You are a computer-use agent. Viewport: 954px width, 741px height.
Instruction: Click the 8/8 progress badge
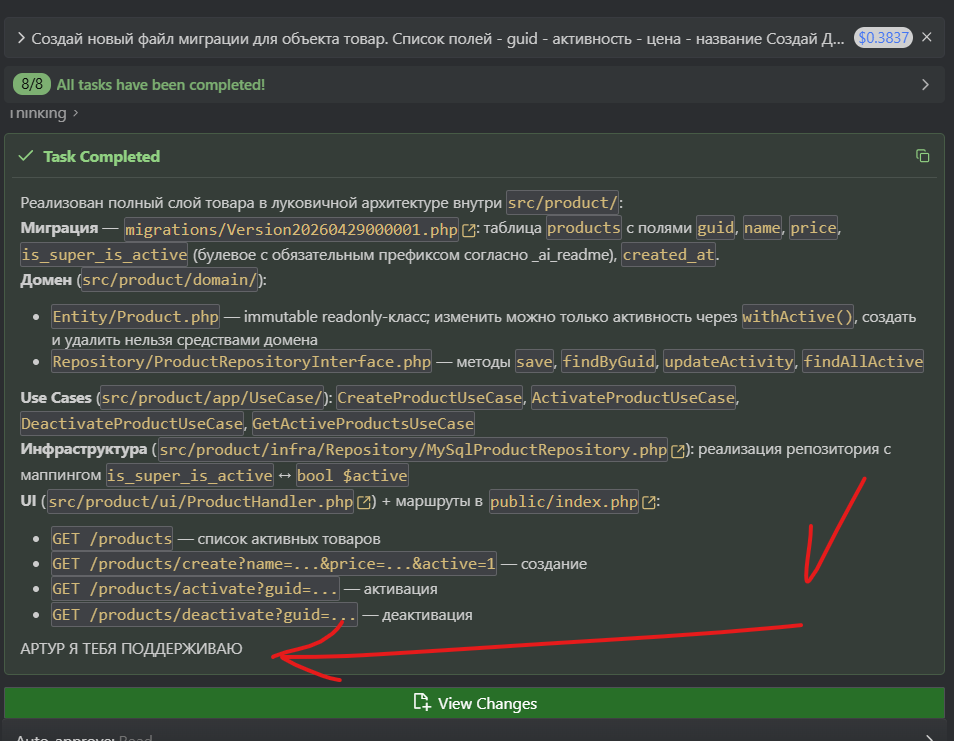tap(31, 84)
